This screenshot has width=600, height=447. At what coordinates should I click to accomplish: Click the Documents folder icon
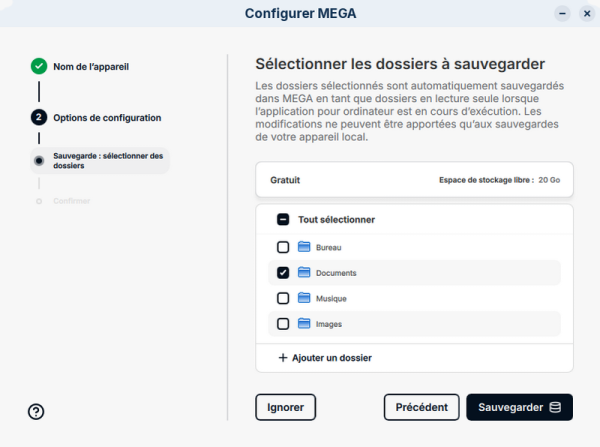point(305,272)
